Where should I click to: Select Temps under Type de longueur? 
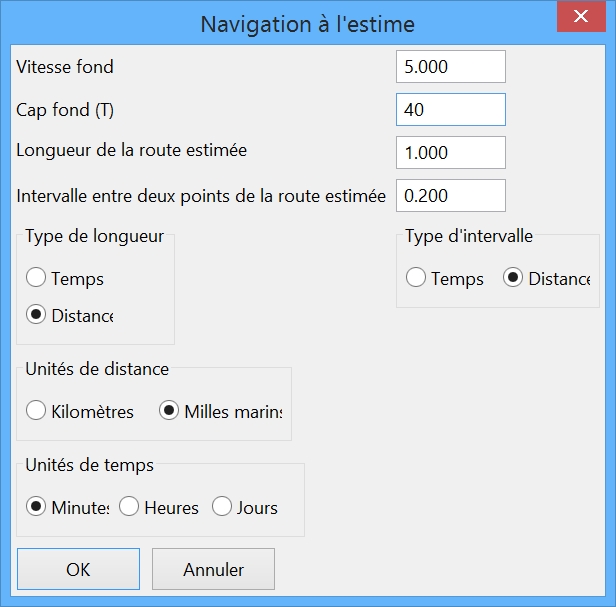36,279
